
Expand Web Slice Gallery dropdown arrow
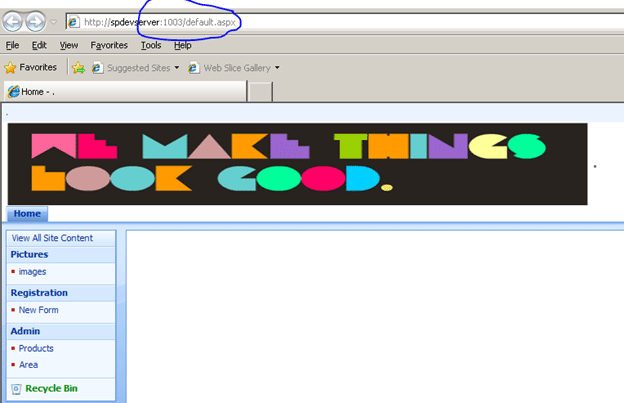coord(277,68)
